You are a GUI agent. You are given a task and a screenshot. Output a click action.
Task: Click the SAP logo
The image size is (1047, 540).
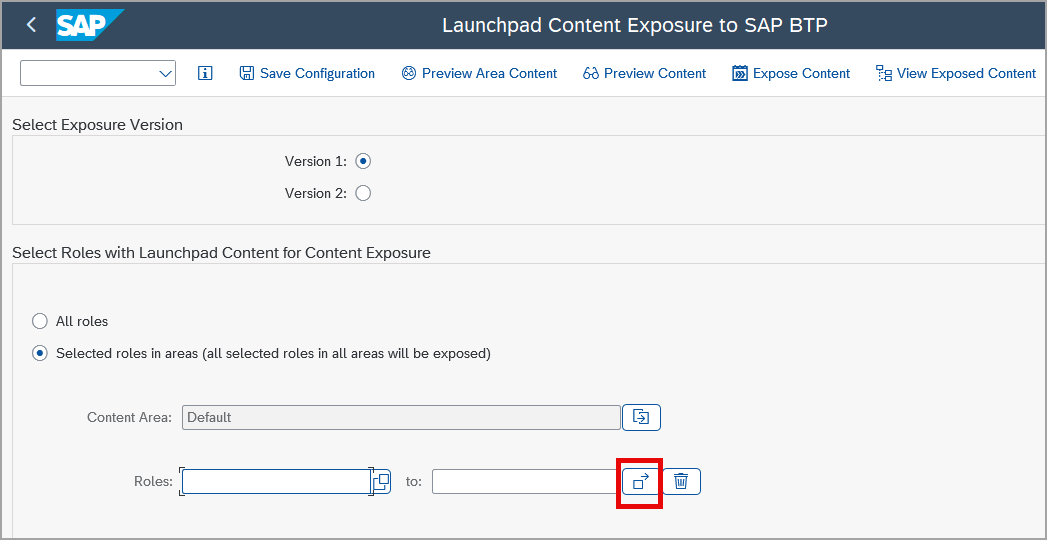coord(89,25)
